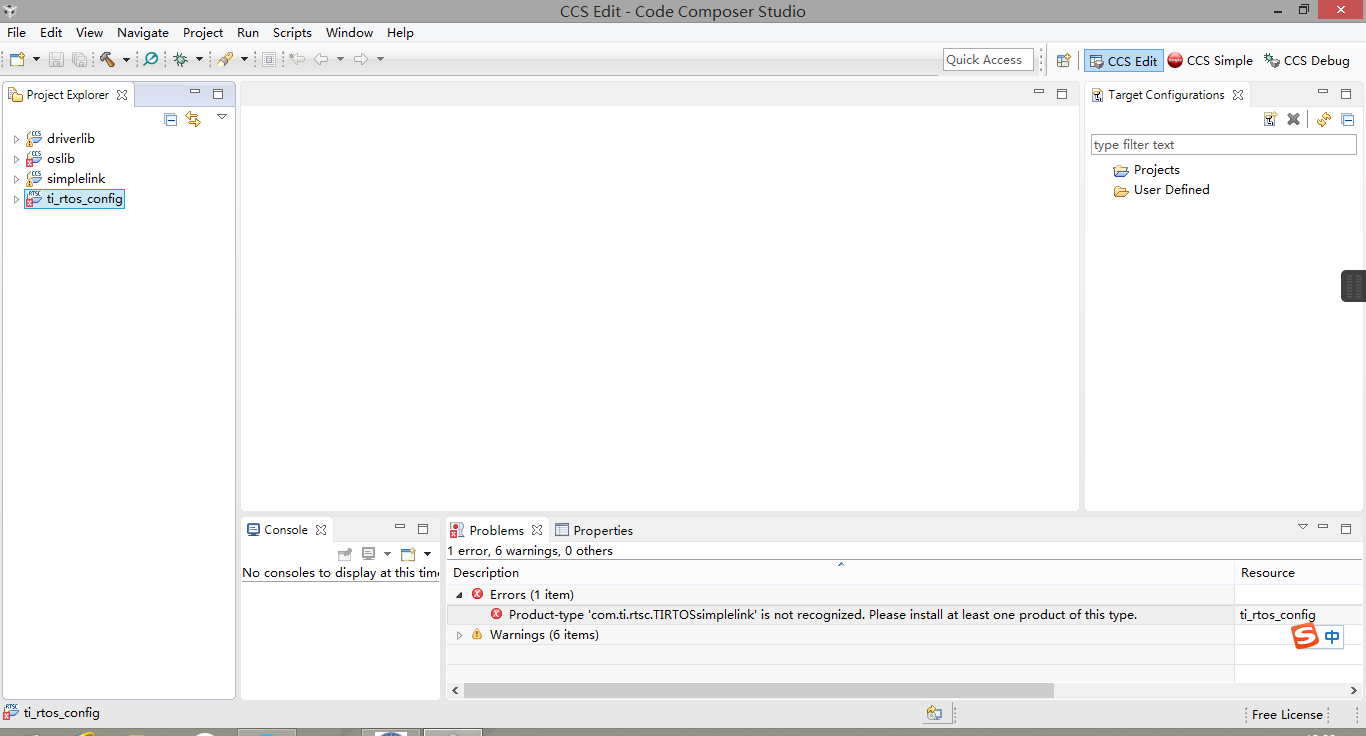Open the Project menu
1366x736 pixels.
coord(203,33)
